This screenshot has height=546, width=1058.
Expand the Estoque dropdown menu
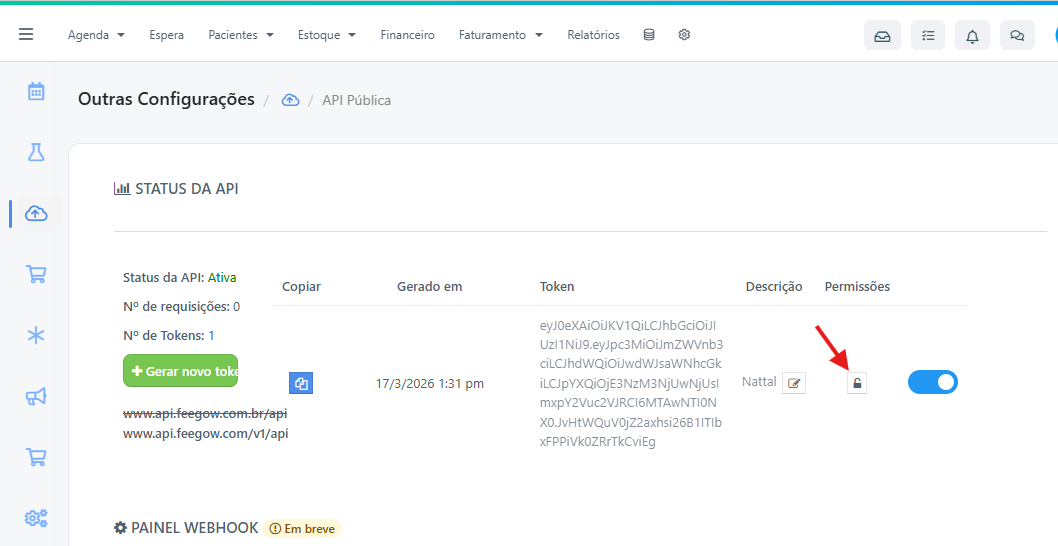coord(327,34)
